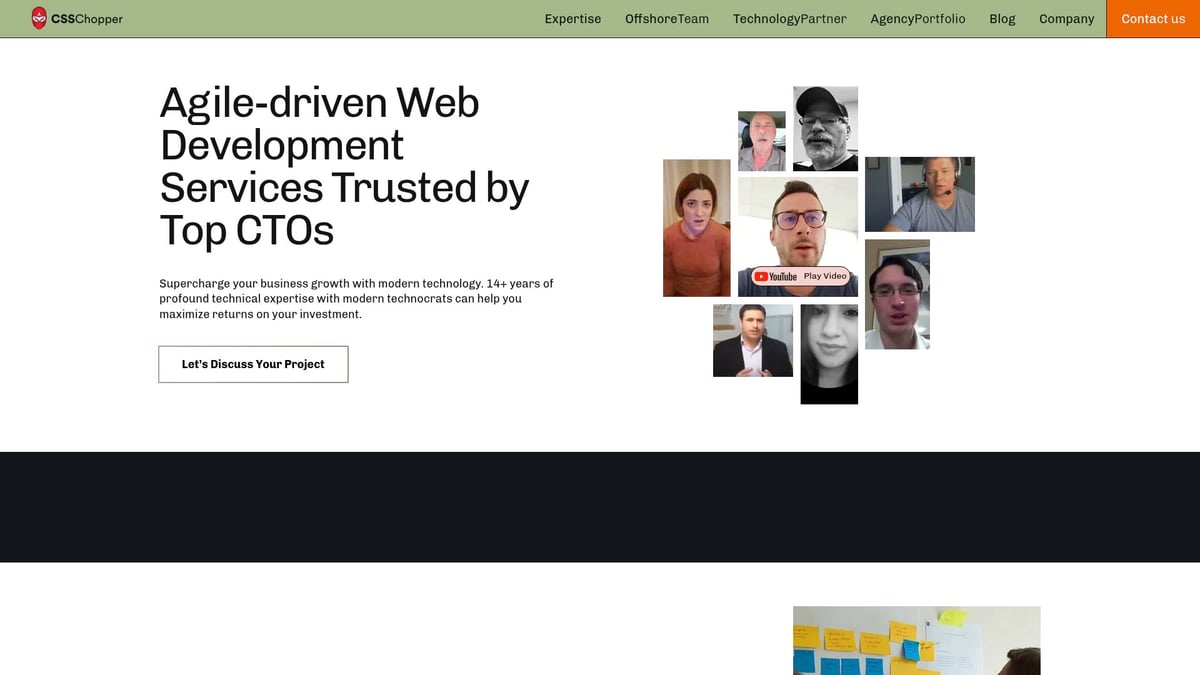Click the man in dark suit testimonial thumbnail
The width and height of the screenshot is (1200, 675).
753,340
